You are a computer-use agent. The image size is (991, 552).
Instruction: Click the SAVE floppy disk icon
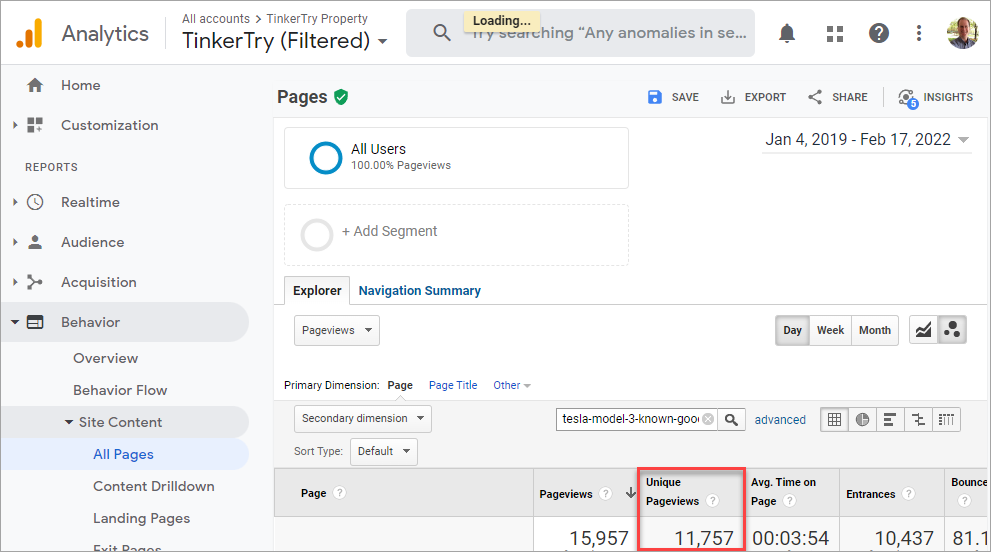[655, 97]
